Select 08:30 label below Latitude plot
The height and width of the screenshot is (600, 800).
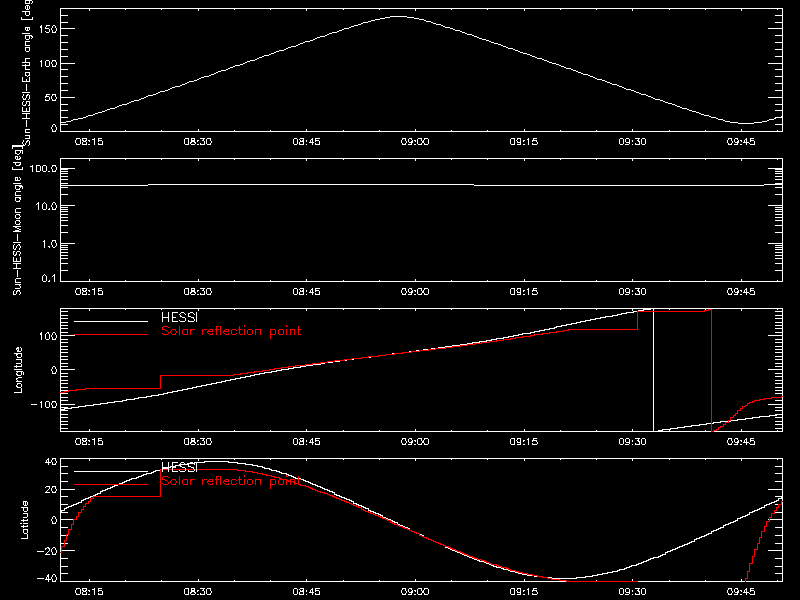tap(198, 592)
